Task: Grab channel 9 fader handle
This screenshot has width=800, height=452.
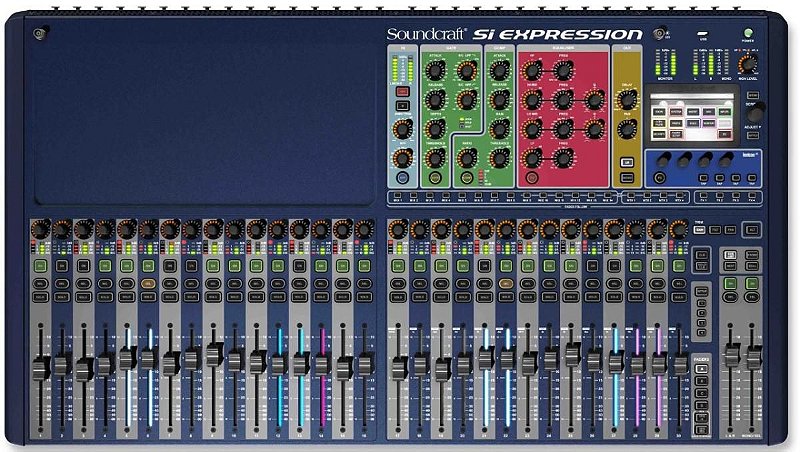Action: 213,354
